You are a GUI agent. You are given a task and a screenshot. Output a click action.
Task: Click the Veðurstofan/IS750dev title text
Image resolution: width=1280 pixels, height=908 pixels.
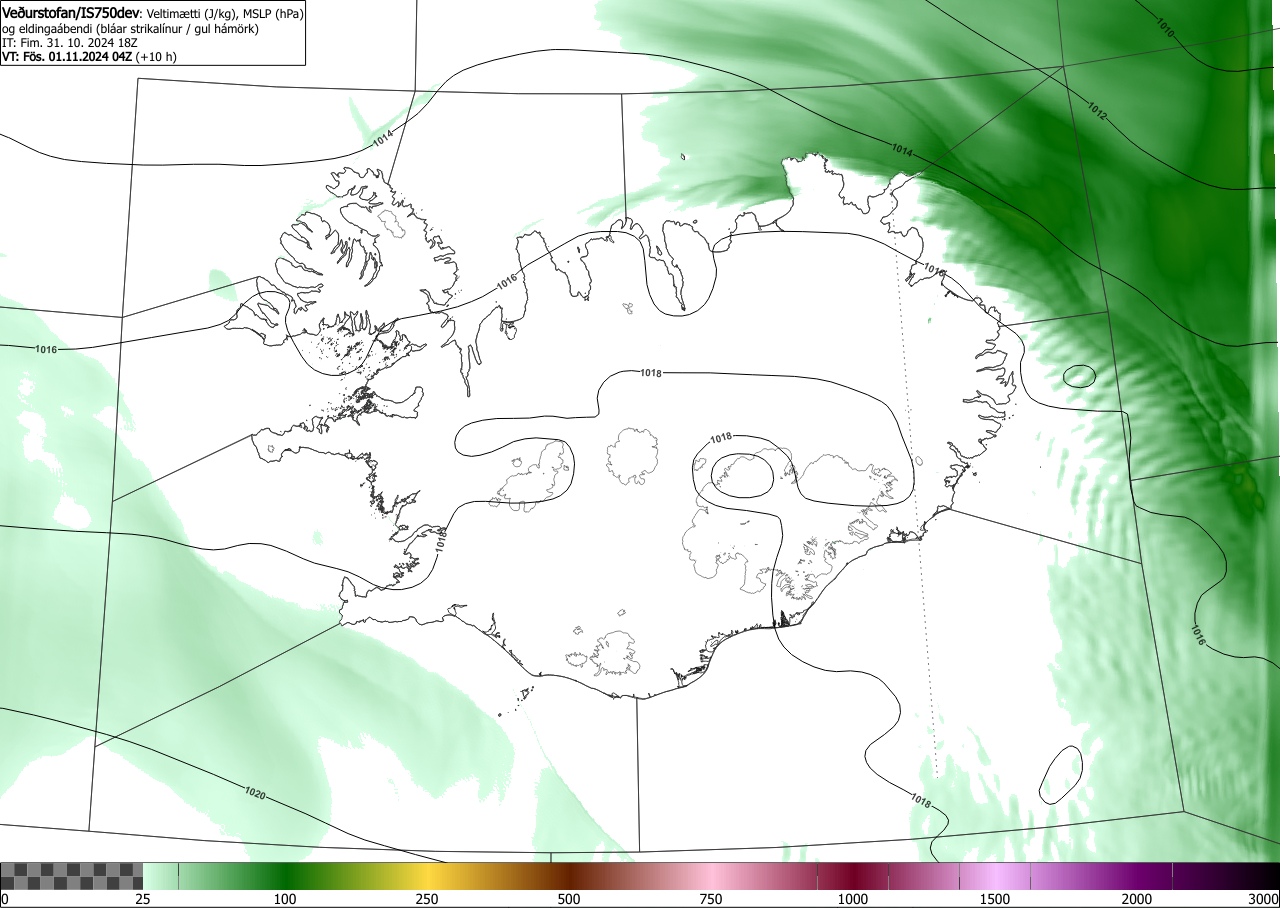pyautogui.click(x=73, y=13)
